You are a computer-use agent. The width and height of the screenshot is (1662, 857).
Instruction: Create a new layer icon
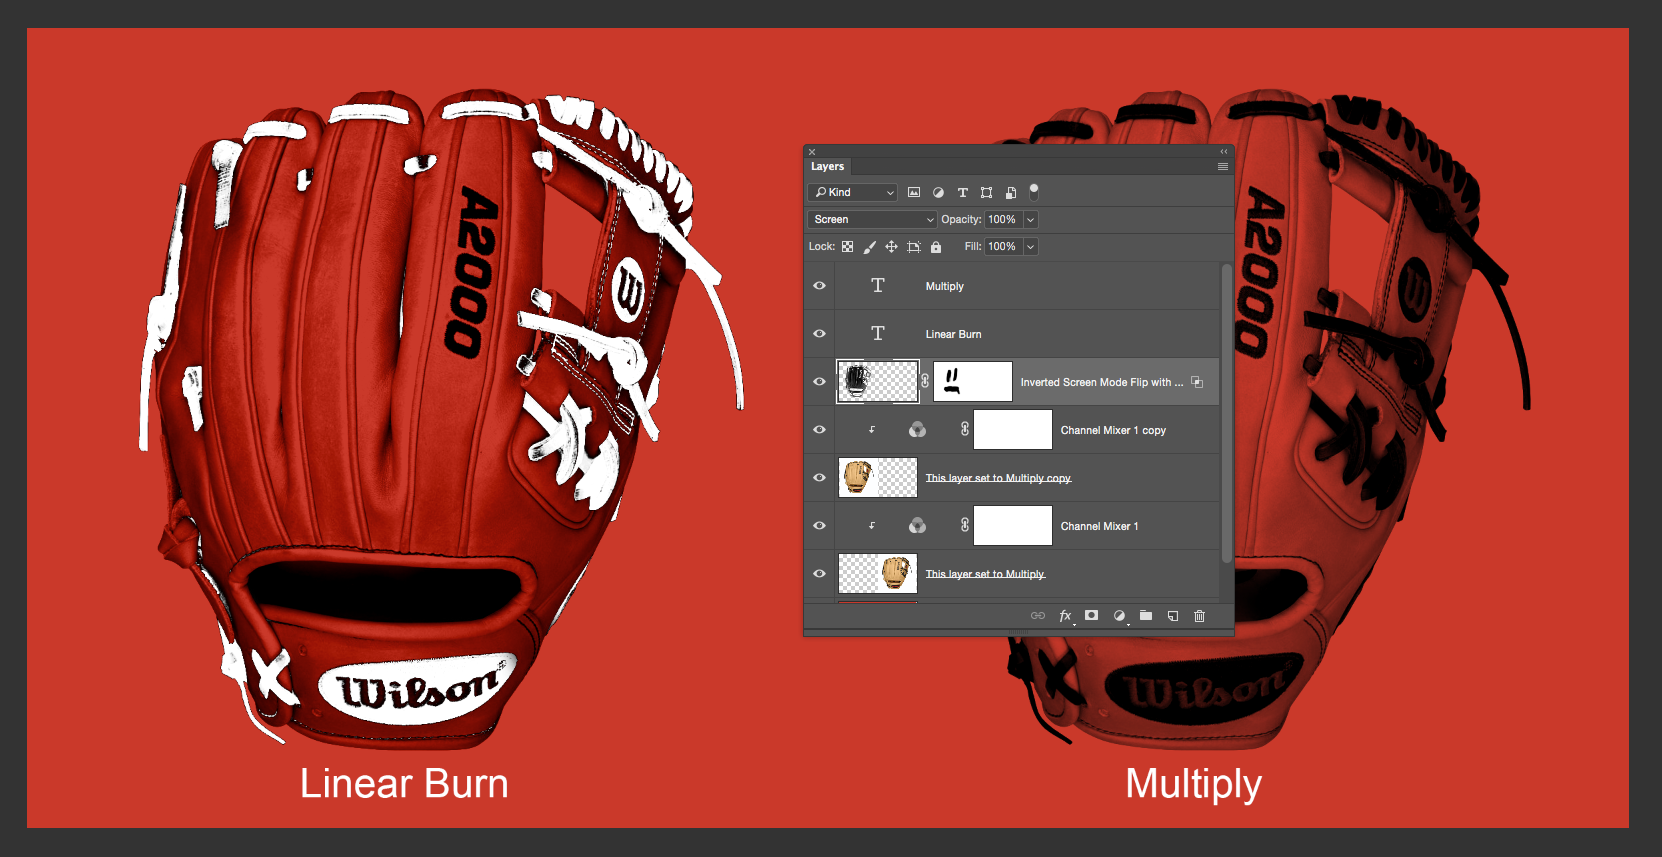point(1173,616)
